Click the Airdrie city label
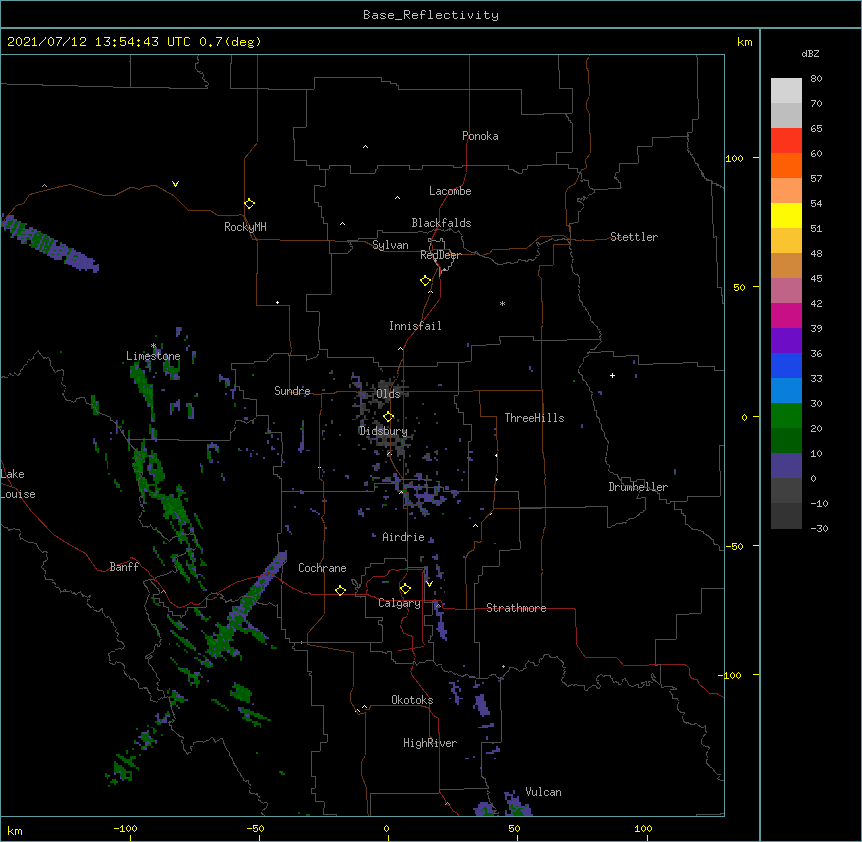Viewport: 862px width, 842px height. coord(403,537)
